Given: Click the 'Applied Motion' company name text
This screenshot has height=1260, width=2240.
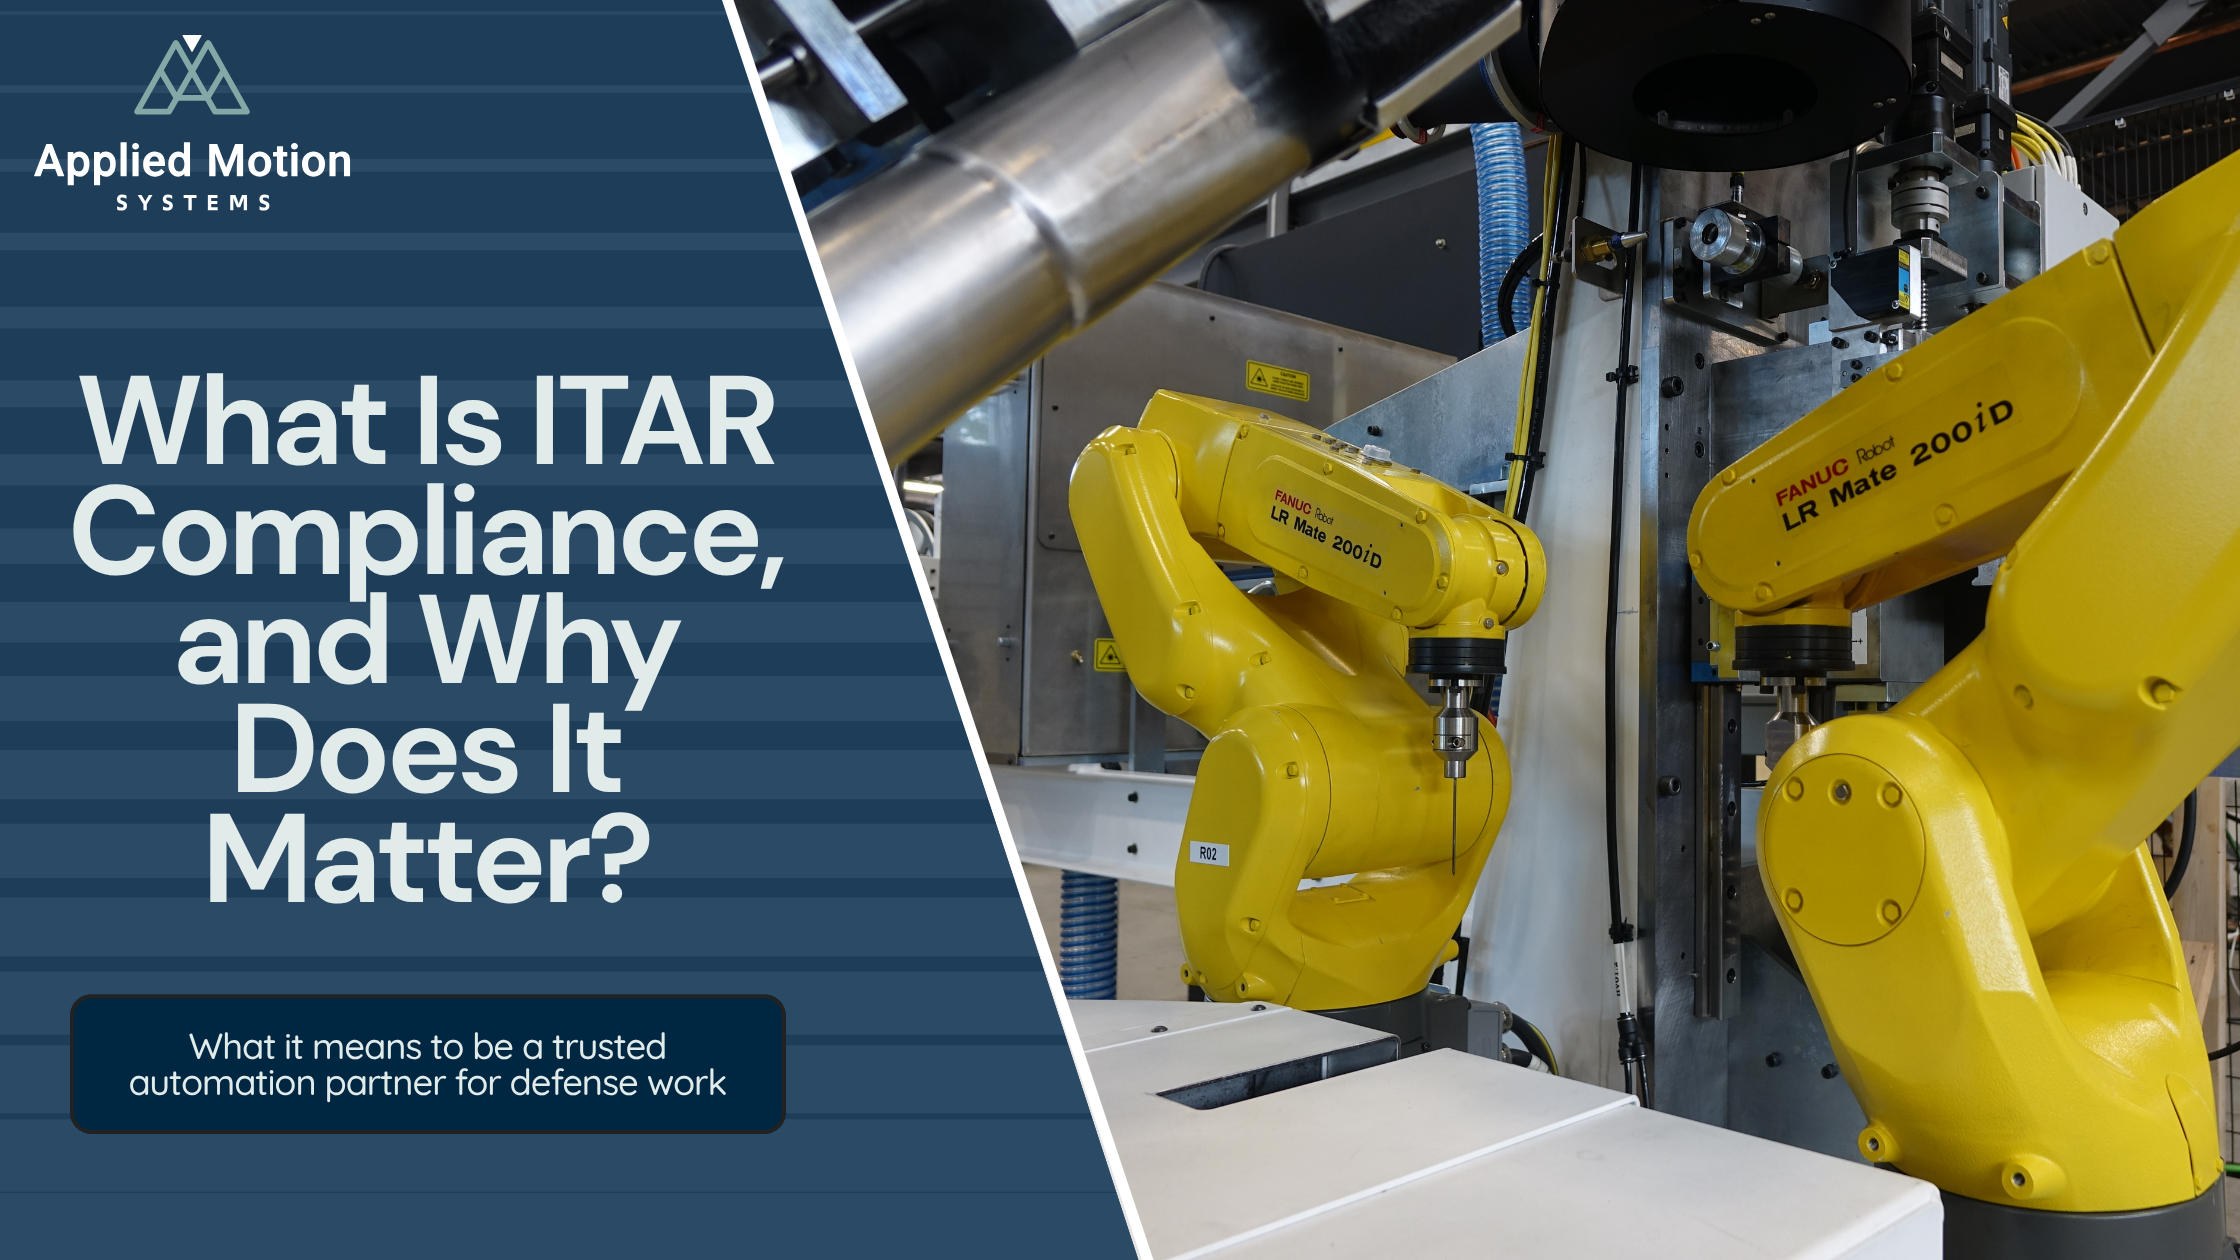Looking at the screenshot, I should coord(193,162).
